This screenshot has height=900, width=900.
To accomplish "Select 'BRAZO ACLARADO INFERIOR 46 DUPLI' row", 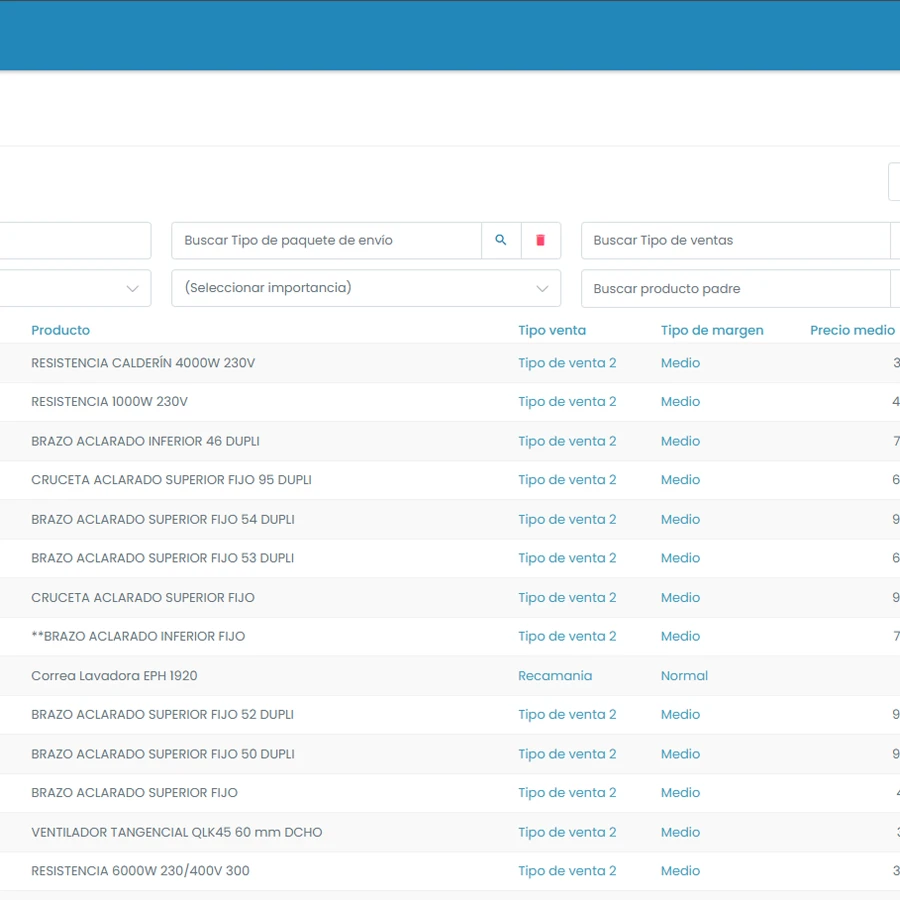I will pos(450,441).
